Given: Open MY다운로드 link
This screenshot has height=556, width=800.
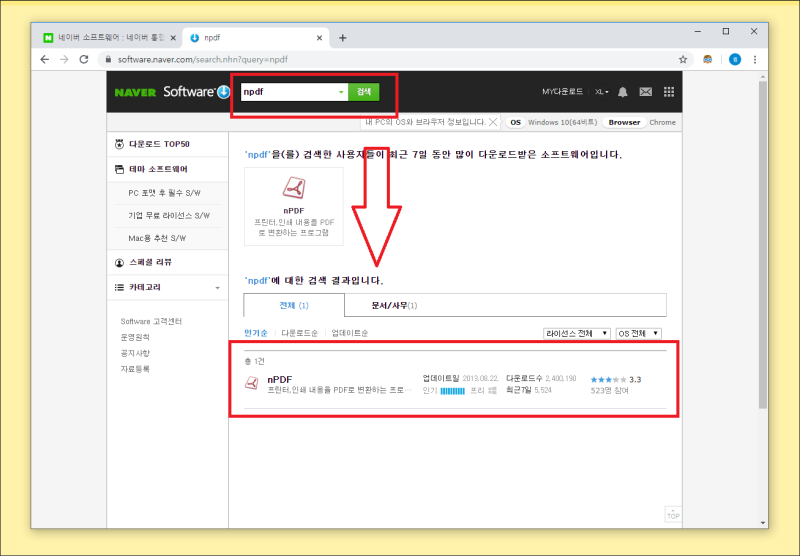Looking at the screenshot, I should pos(562,92).
